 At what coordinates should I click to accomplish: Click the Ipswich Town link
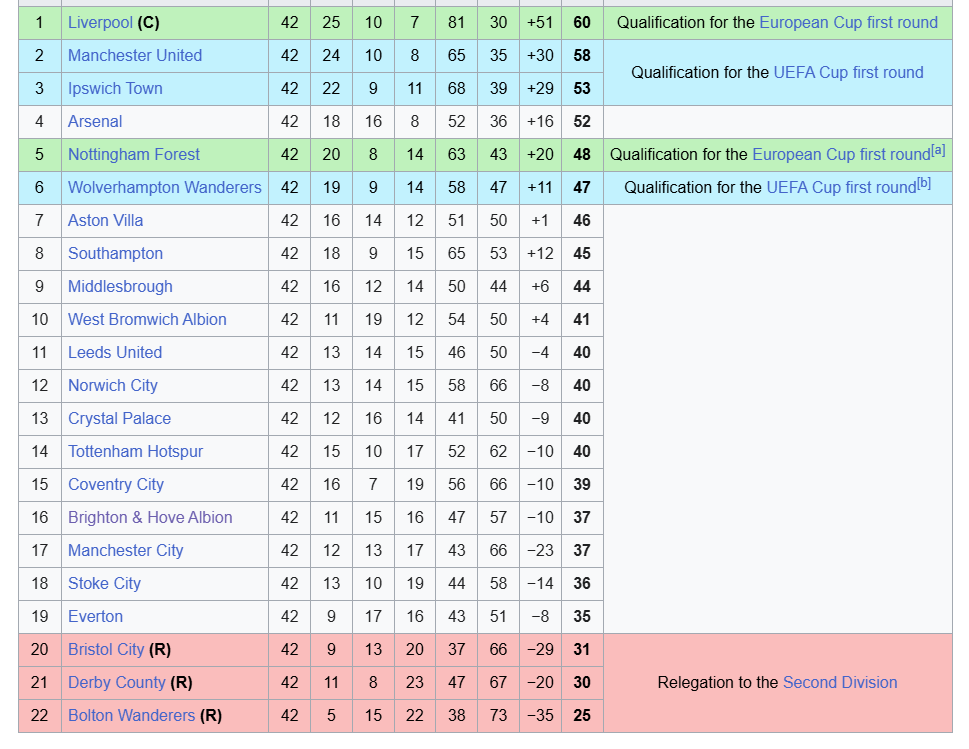pyautogui.click(x=115, y=88)
